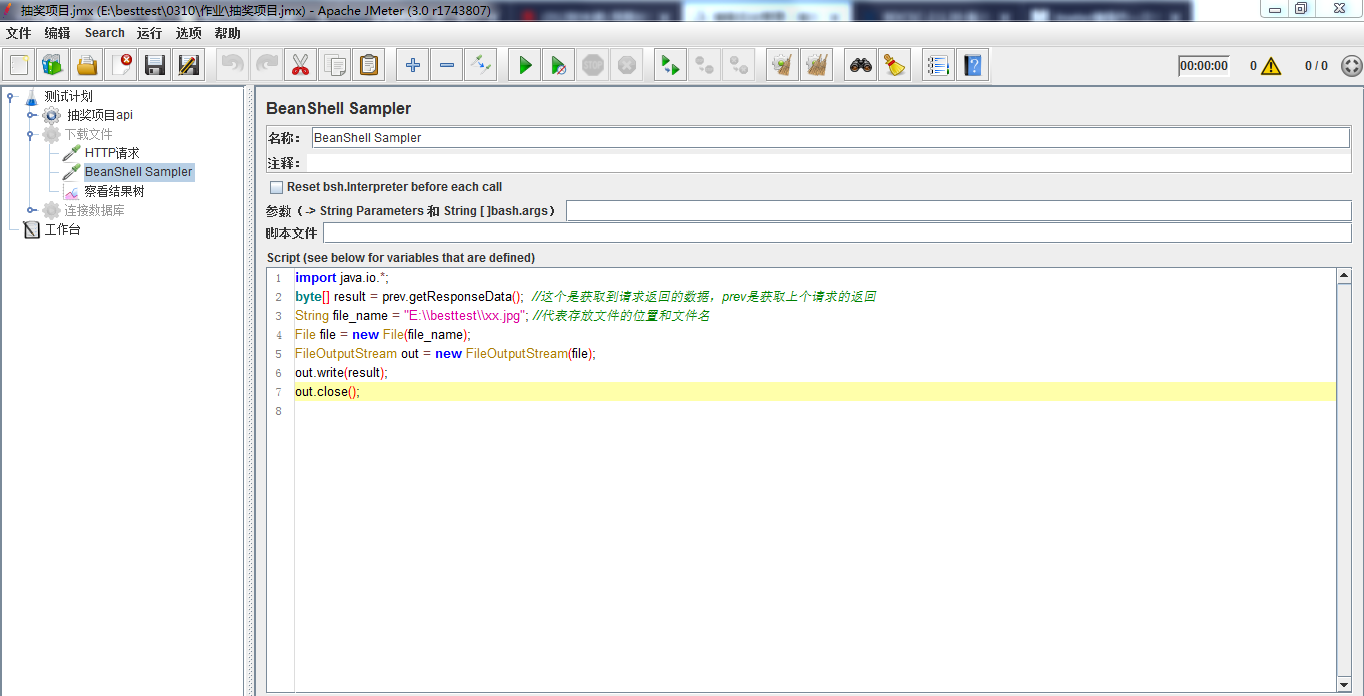Start the test with green play icon
Screen dimensions: 1364x696
click(x=525, y=66)
